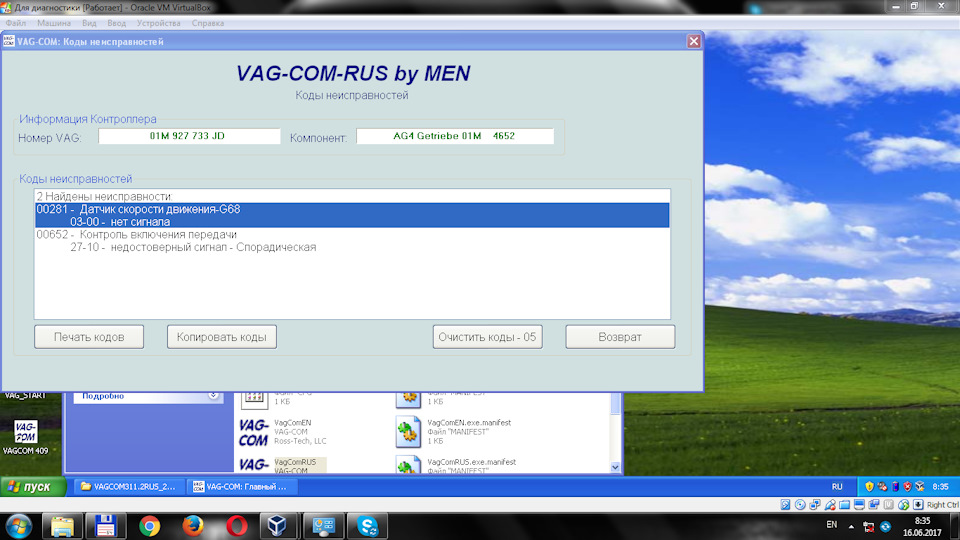Click the Компонент field AG4 Getriebe 01M
This screenshot has width=960, height=540.
click(455, 136)
